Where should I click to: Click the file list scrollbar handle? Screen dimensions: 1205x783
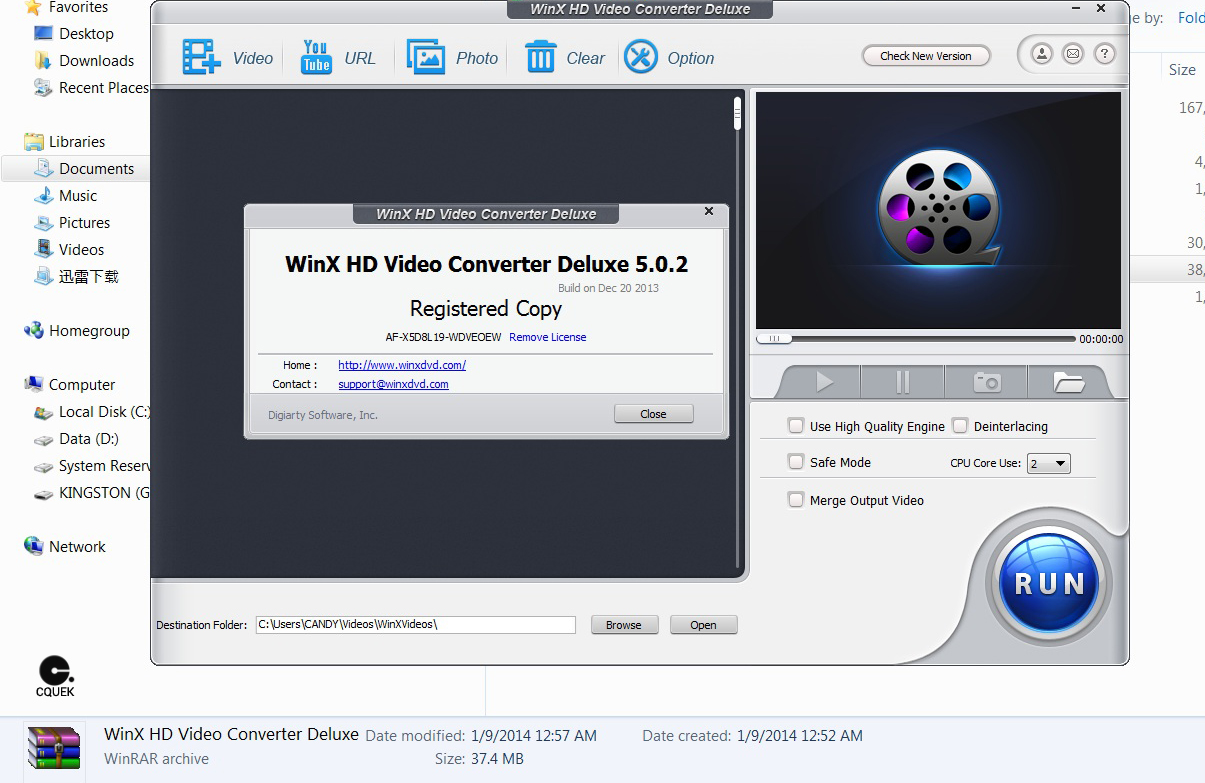737,113
